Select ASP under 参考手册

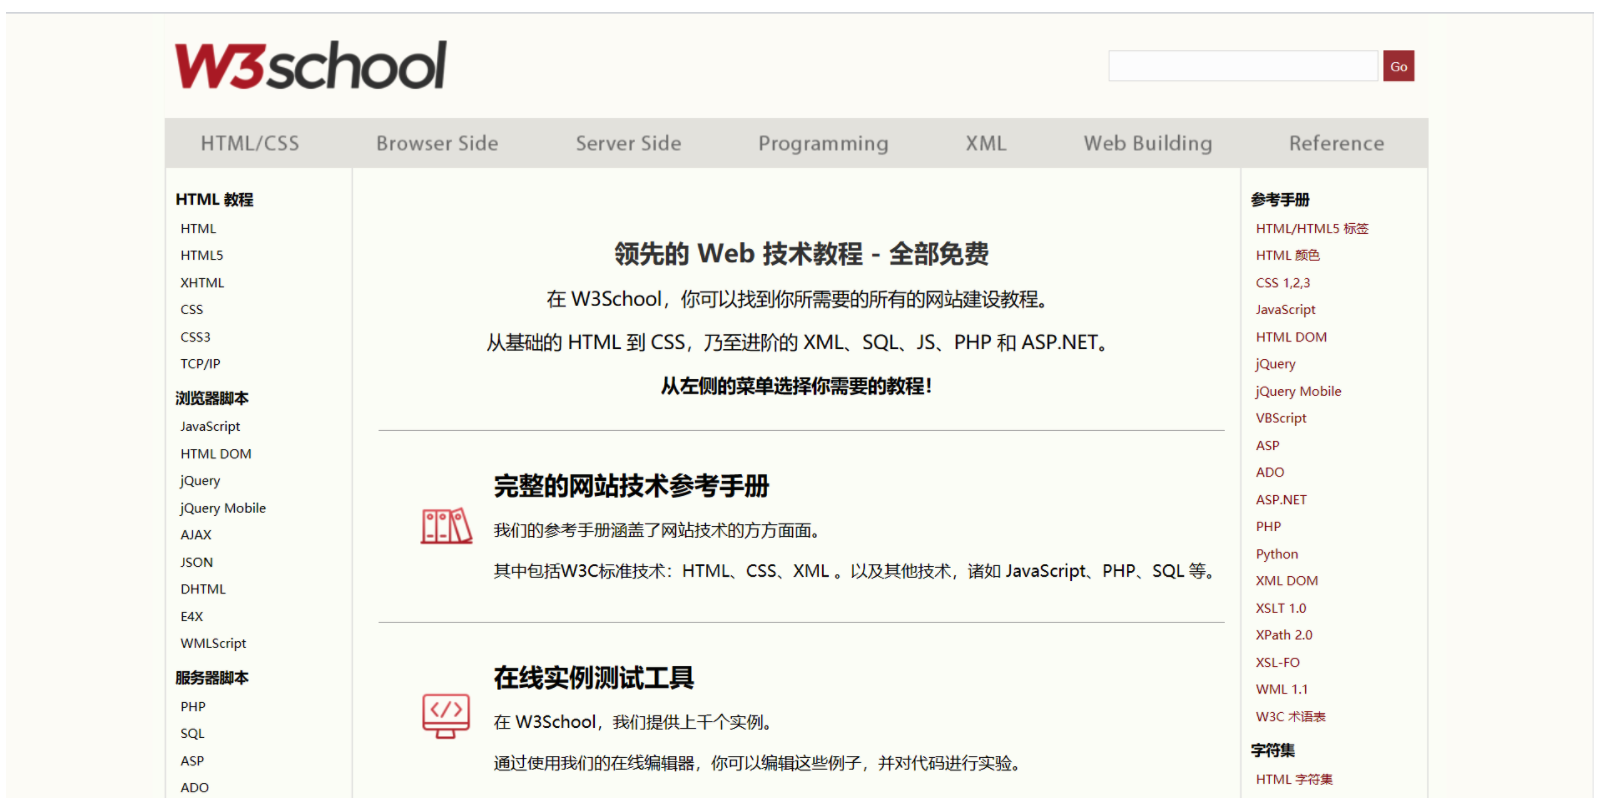point(1268,446)
